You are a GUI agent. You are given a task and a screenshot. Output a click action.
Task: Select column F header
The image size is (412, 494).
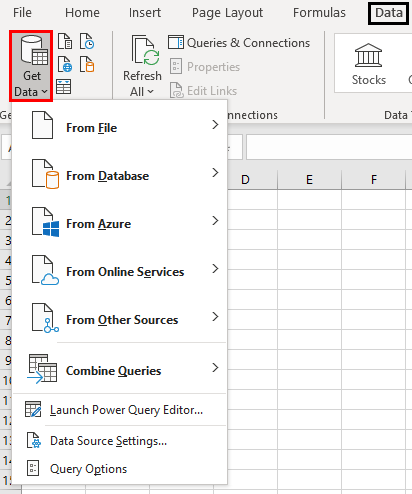(374, 180)
